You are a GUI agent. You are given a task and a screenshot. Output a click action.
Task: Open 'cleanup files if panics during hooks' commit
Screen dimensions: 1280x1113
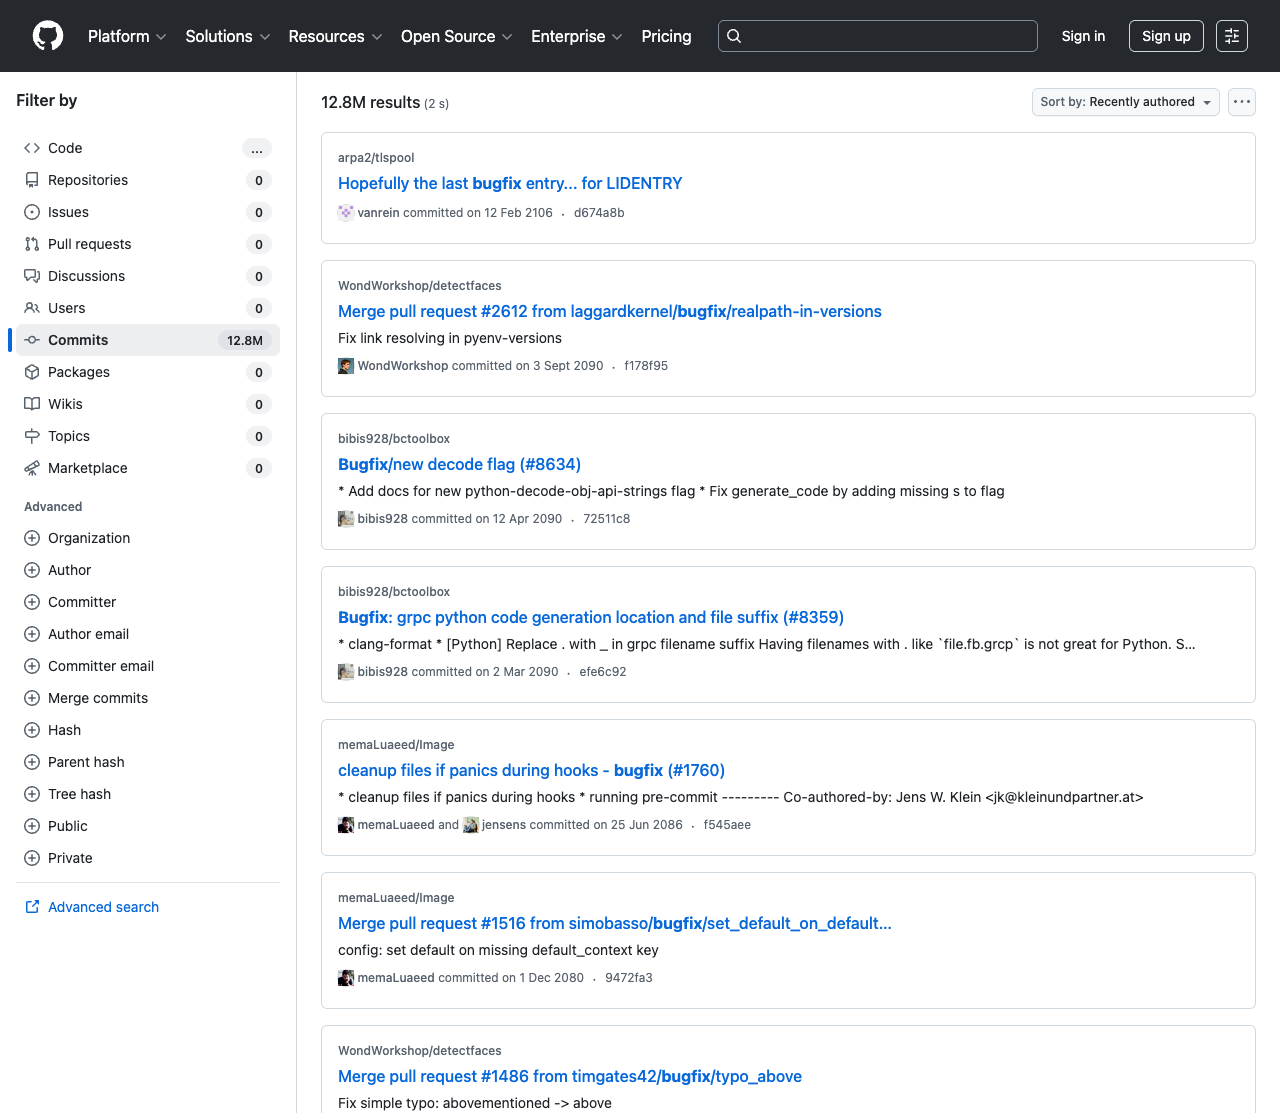(531, 770)
